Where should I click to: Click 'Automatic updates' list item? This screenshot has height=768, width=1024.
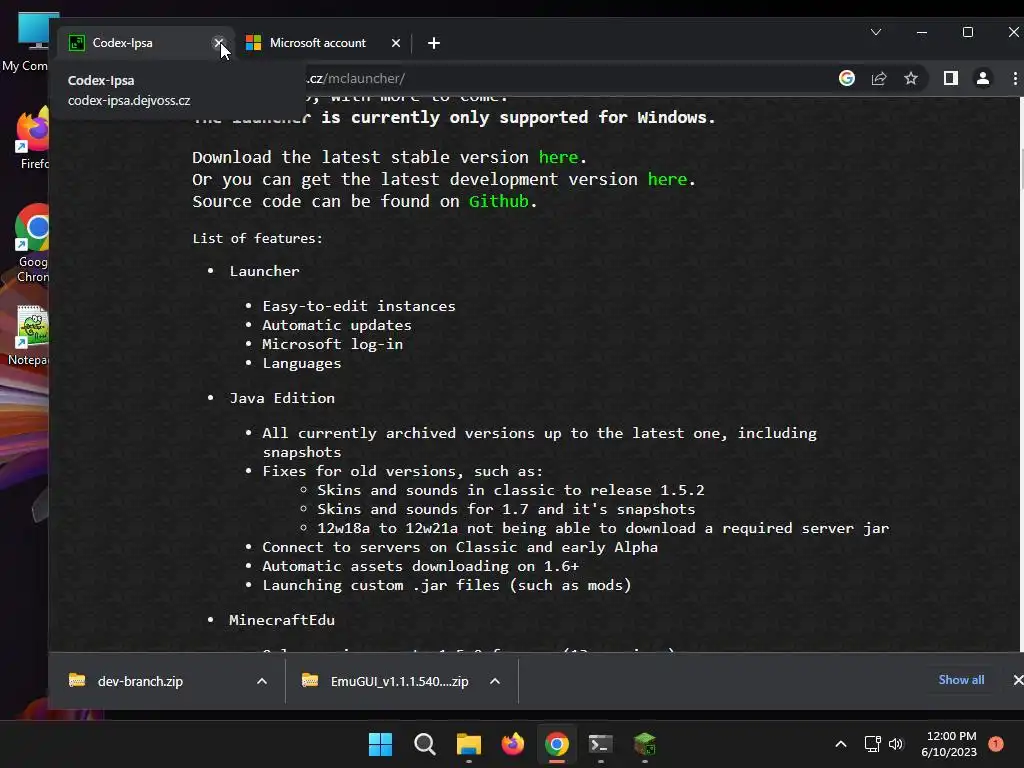click(337, 325)
